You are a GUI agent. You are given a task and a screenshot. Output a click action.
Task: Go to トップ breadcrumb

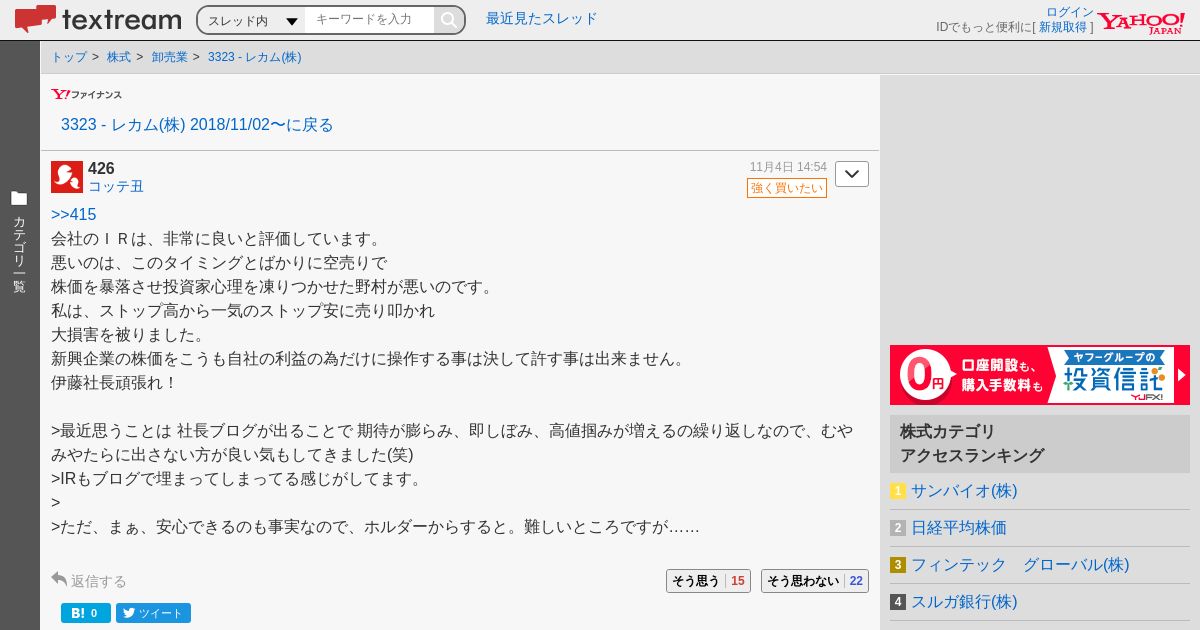[x=69, y=57]
